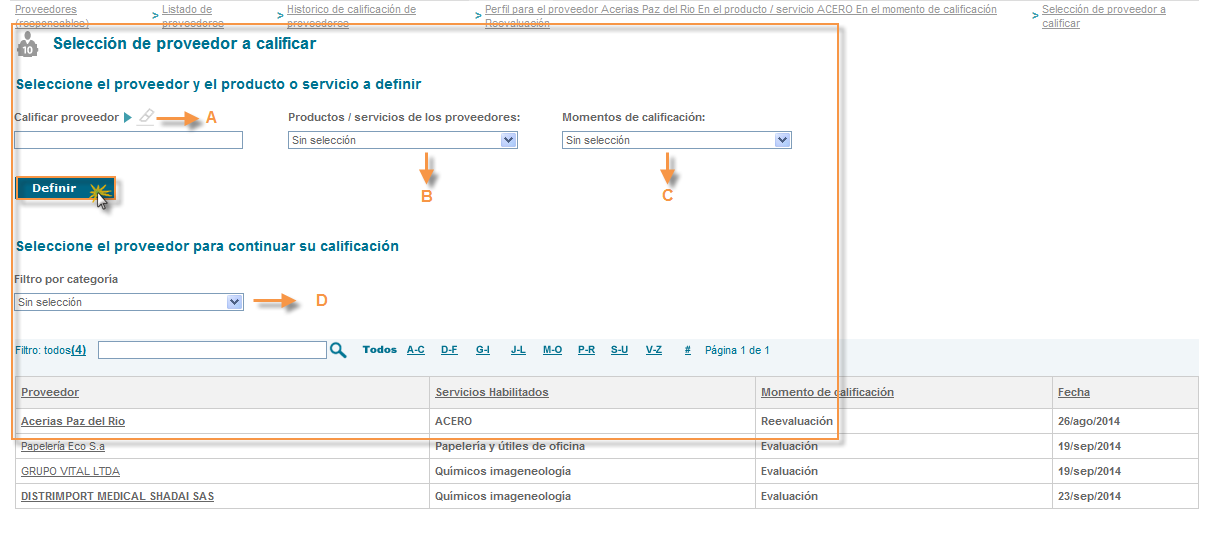Type in the Calificar proveedor text field
Image resolution: width=1207 pixels, height=552 pixels.
point(128,141)
